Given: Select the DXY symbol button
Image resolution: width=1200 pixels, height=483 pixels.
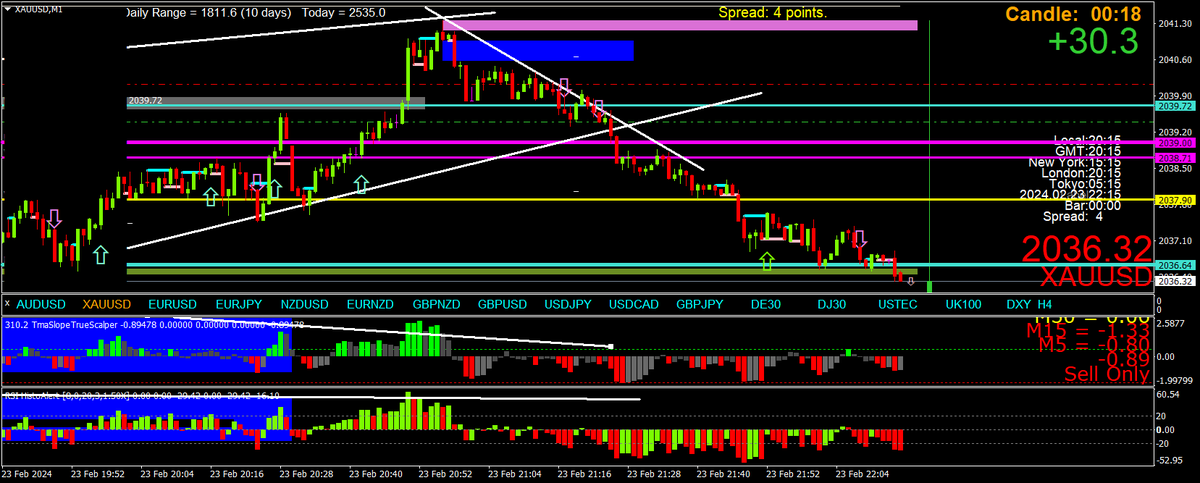Looking at the screenshot, I should pyautogui.click(x=1018, y=303).
